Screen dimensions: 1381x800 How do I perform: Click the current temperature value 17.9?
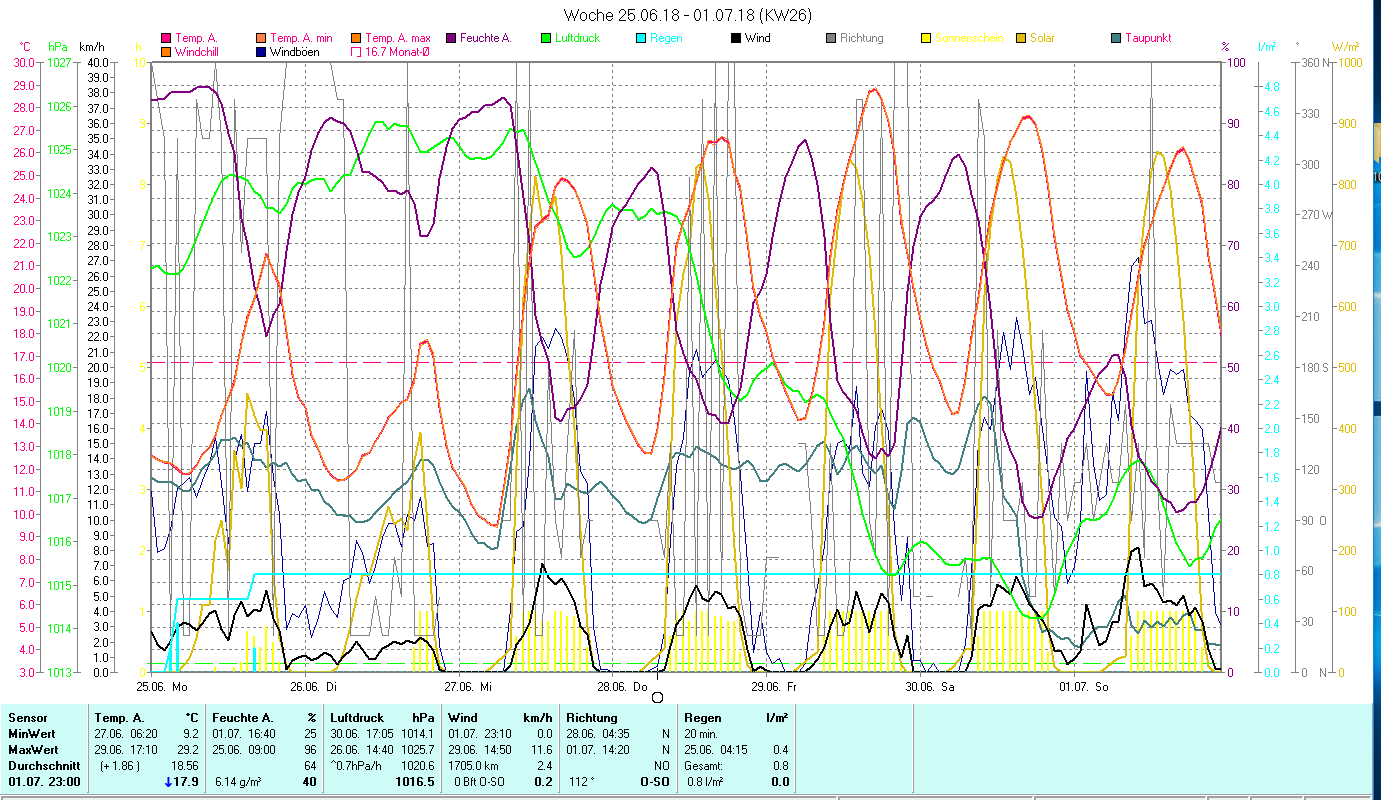(186, 781)
